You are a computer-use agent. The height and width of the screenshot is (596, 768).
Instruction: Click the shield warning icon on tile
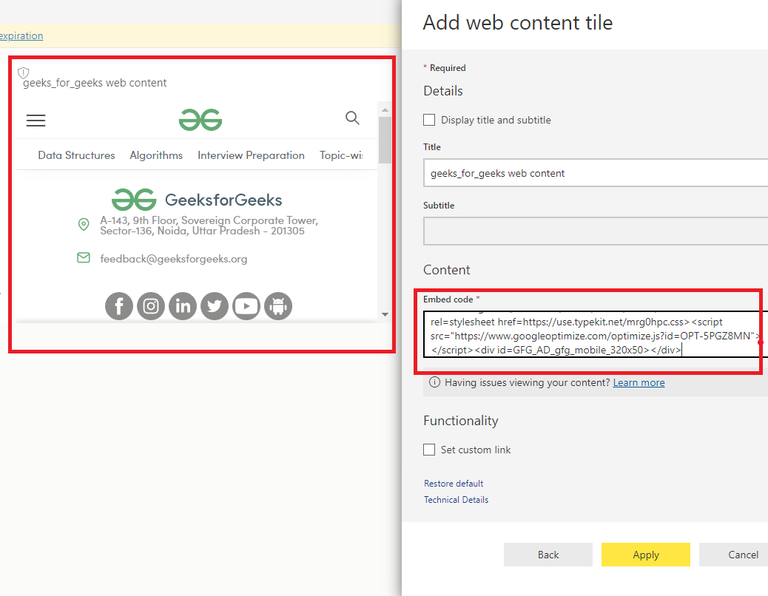click(23, 73)
